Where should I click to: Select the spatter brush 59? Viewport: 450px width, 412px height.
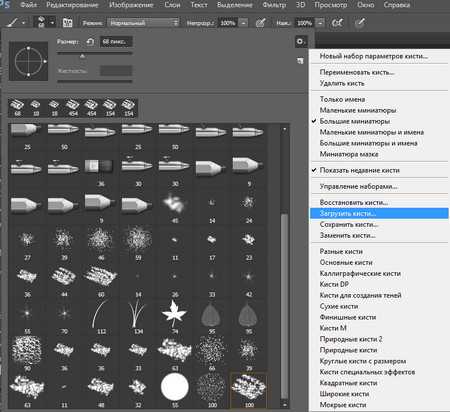tap(138, 243)
